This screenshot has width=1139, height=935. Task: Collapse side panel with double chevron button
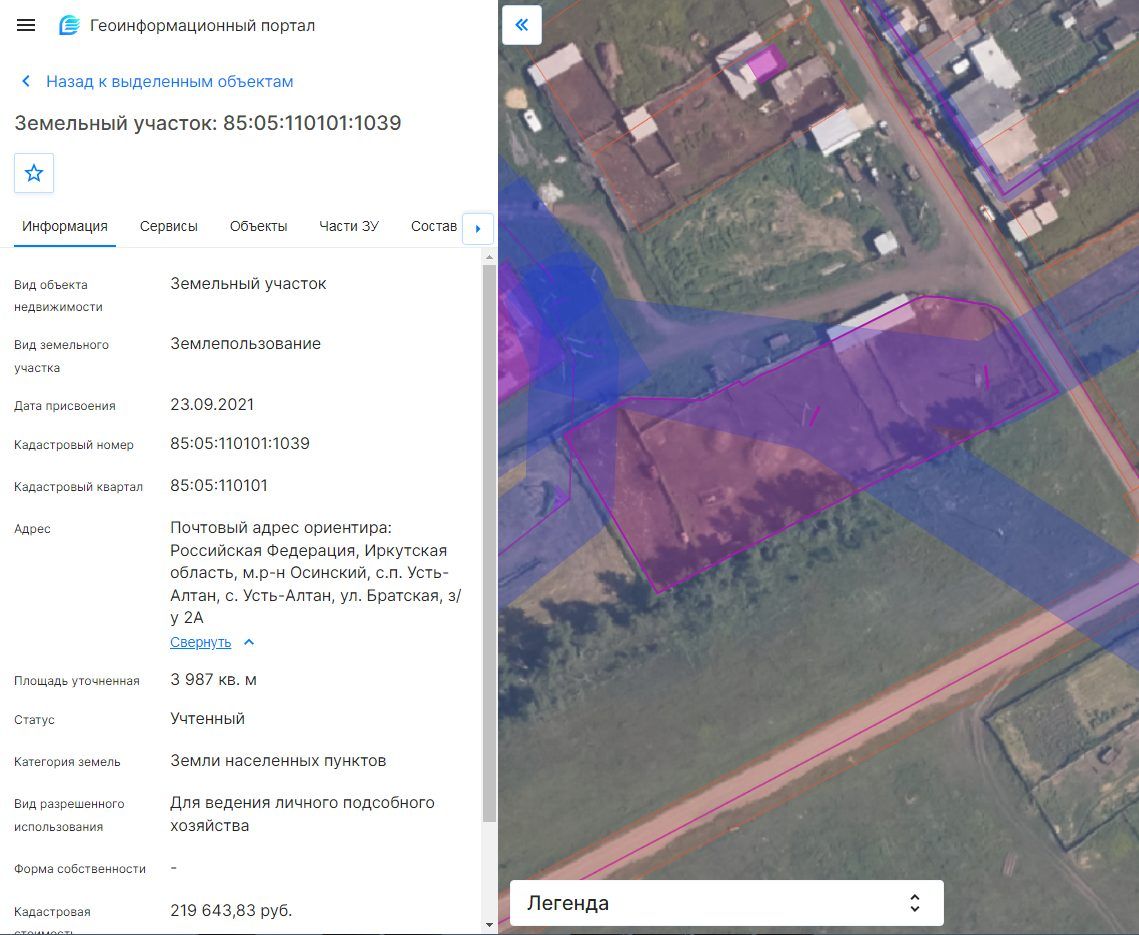point(522,25)
